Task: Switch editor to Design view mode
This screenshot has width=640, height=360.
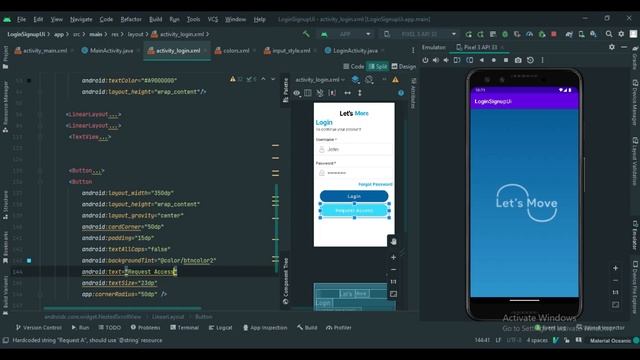Action: coord(404,67)
